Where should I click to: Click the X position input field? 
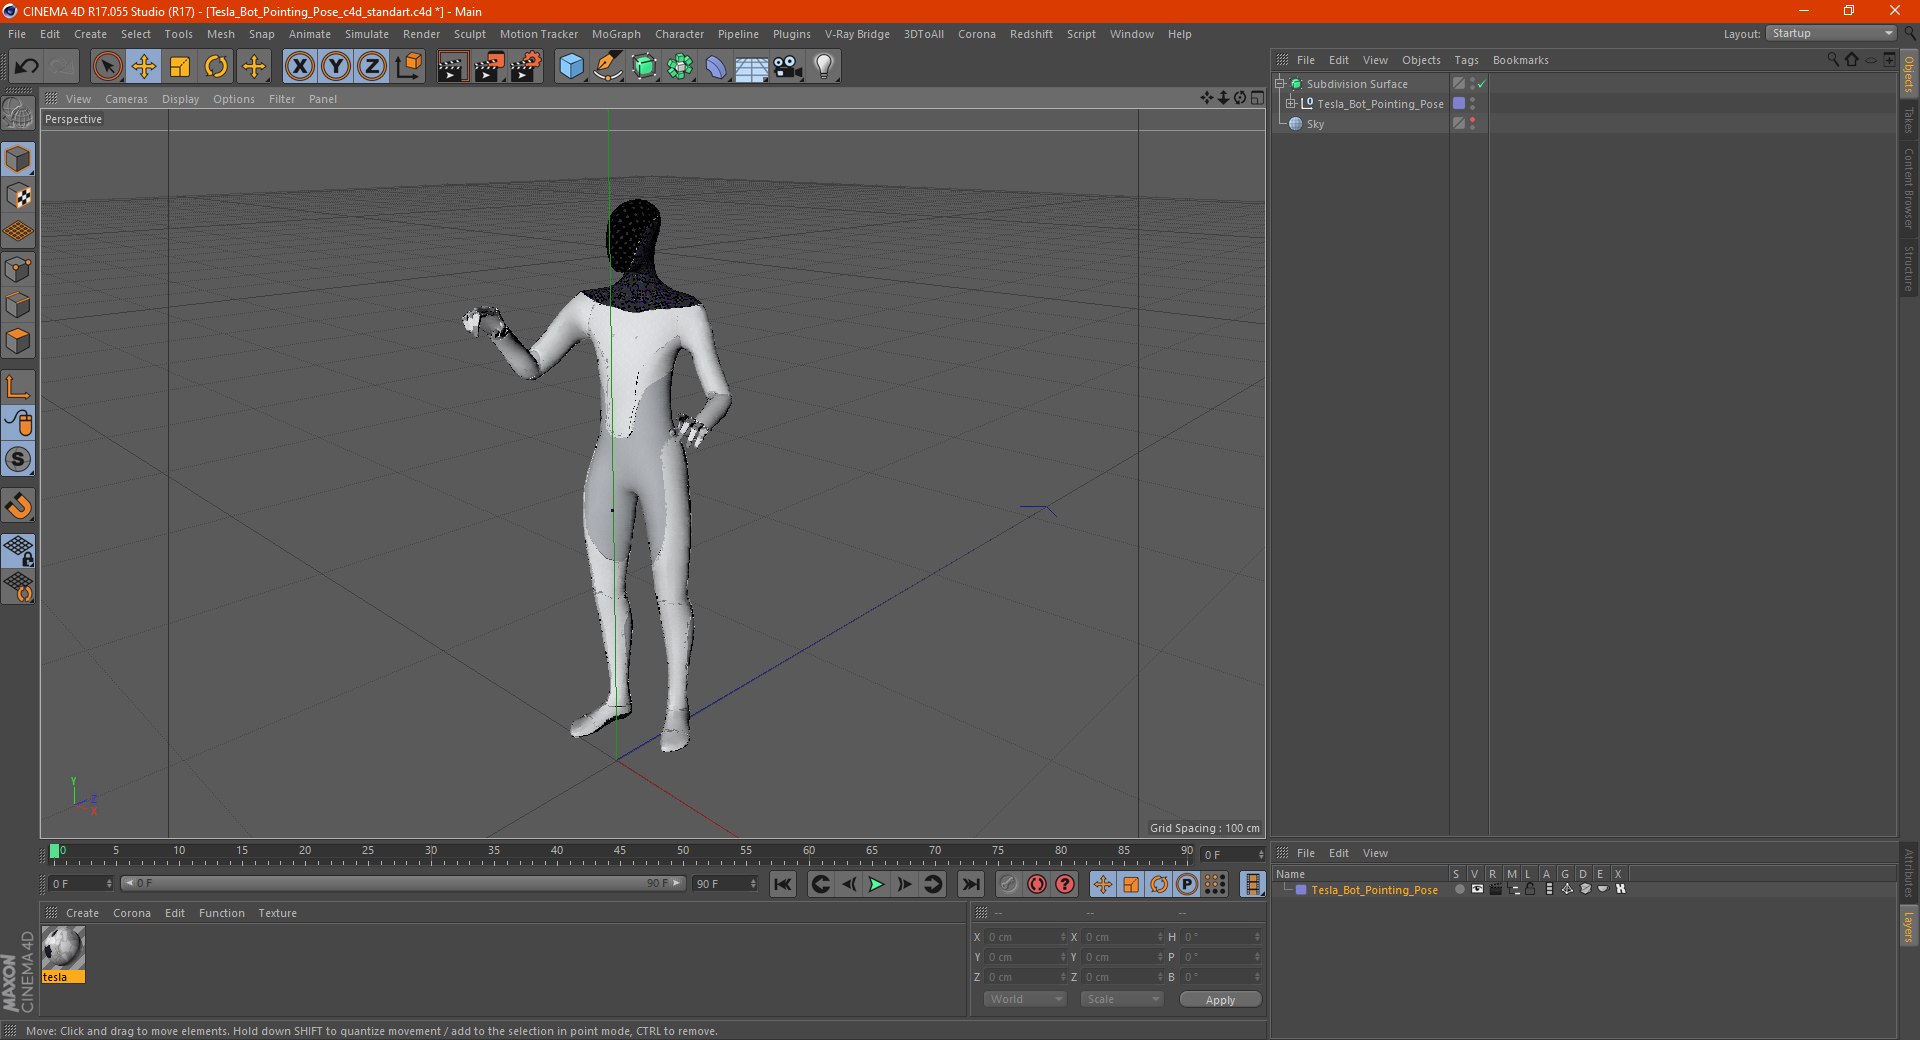click(1025, 937)
